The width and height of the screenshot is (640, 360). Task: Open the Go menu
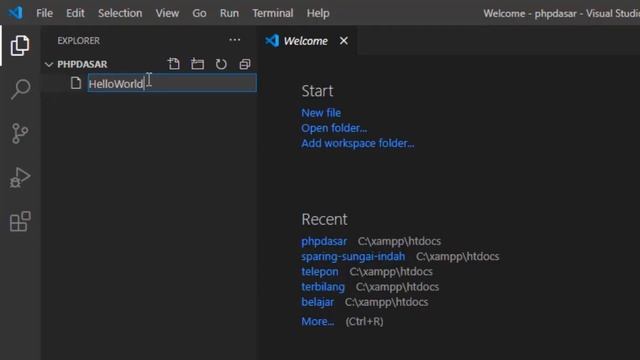(199, 13)
